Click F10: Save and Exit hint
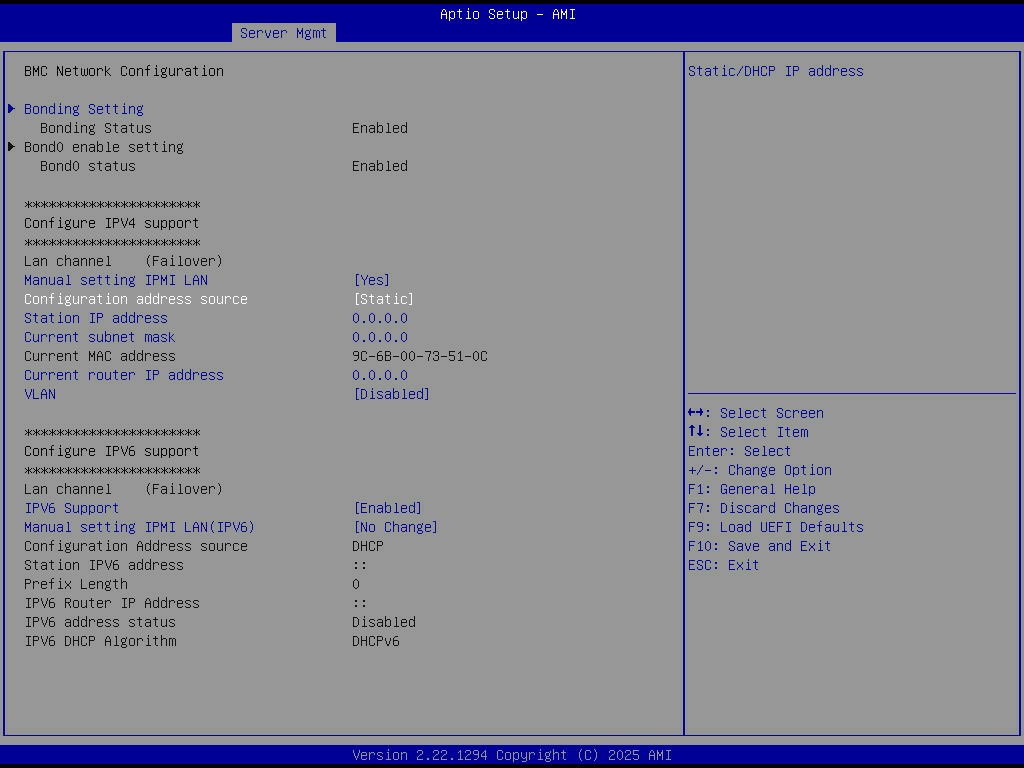1024x768 pixels. tap(760, 546)
